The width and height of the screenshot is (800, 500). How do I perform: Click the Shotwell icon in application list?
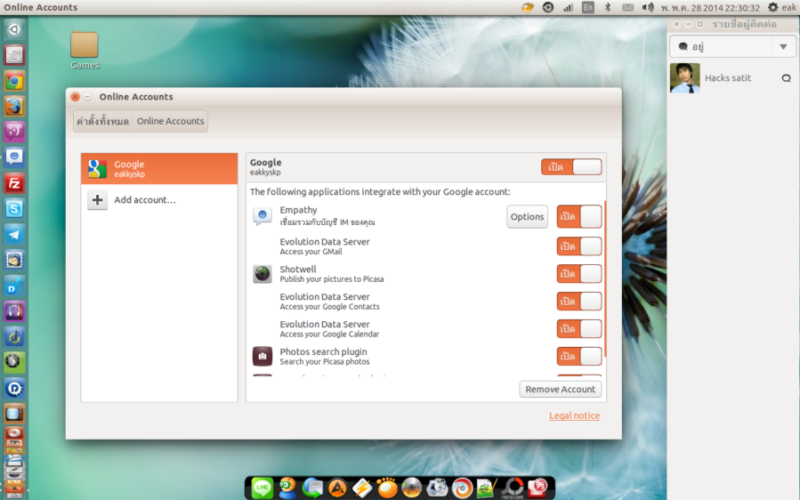pyautogui.click(x=262, y=274)
